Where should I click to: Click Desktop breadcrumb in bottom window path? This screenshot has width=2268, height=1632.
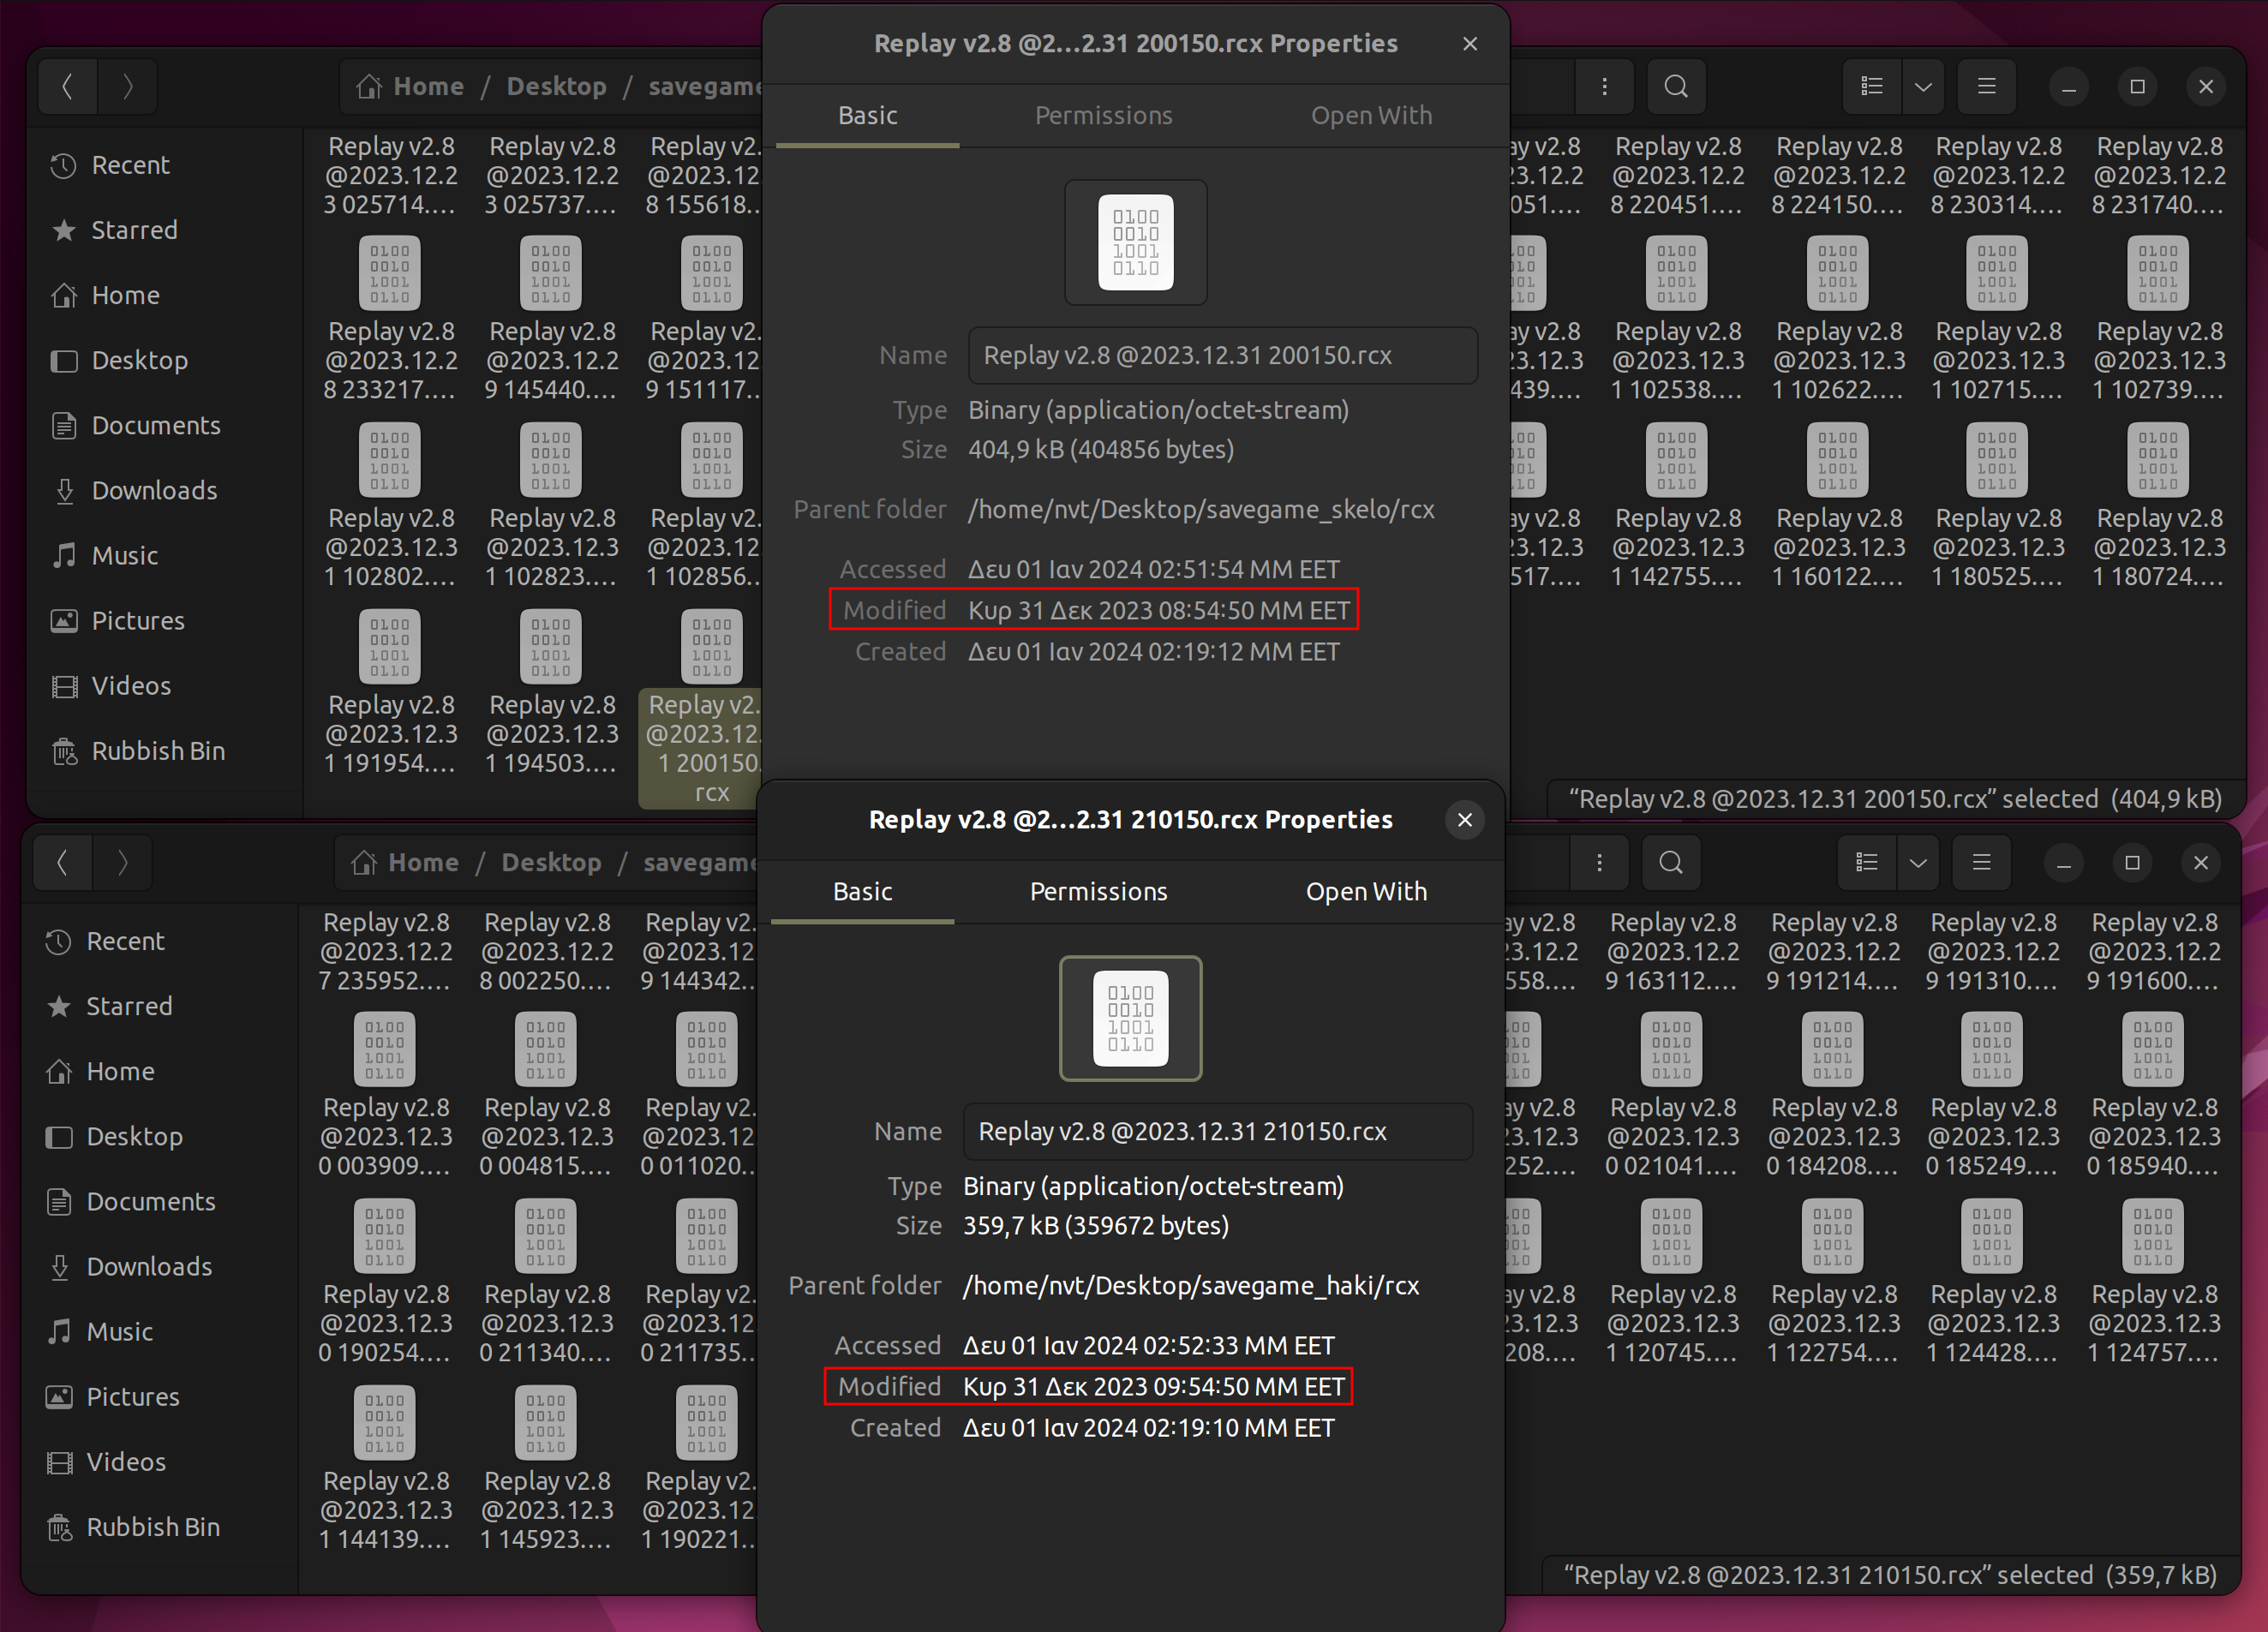tap(551, 862)
